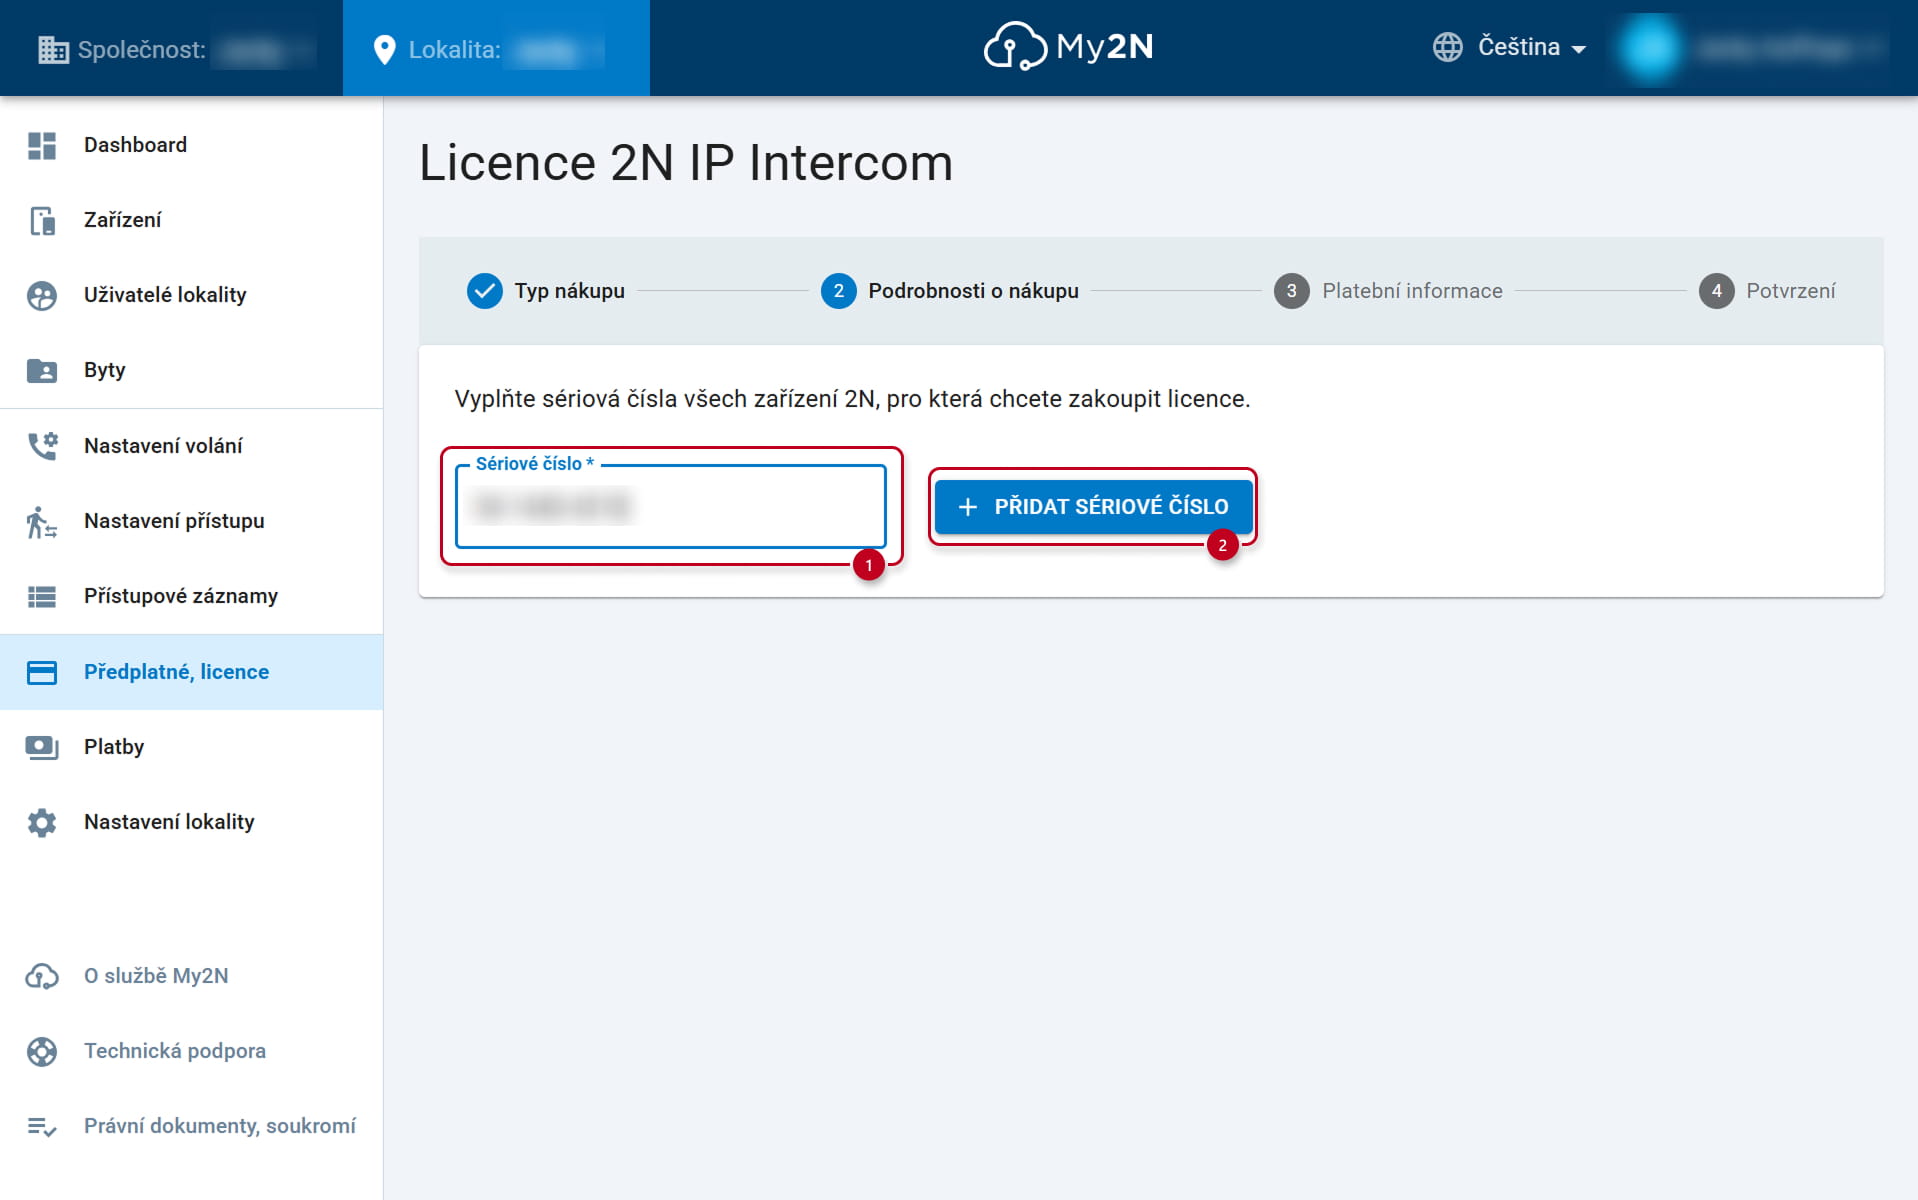The width and height of the screenshot is (1918, 1200).
Task: Click the completed checkmark step icon
Action: (485, 291)
